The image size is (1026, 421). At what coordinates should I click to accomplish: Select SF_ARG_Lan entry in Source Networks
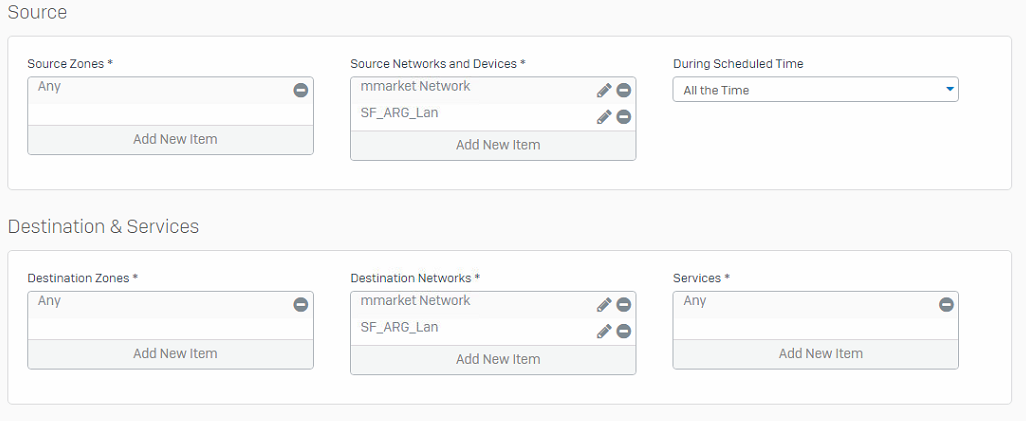click(x=400, y=113)
